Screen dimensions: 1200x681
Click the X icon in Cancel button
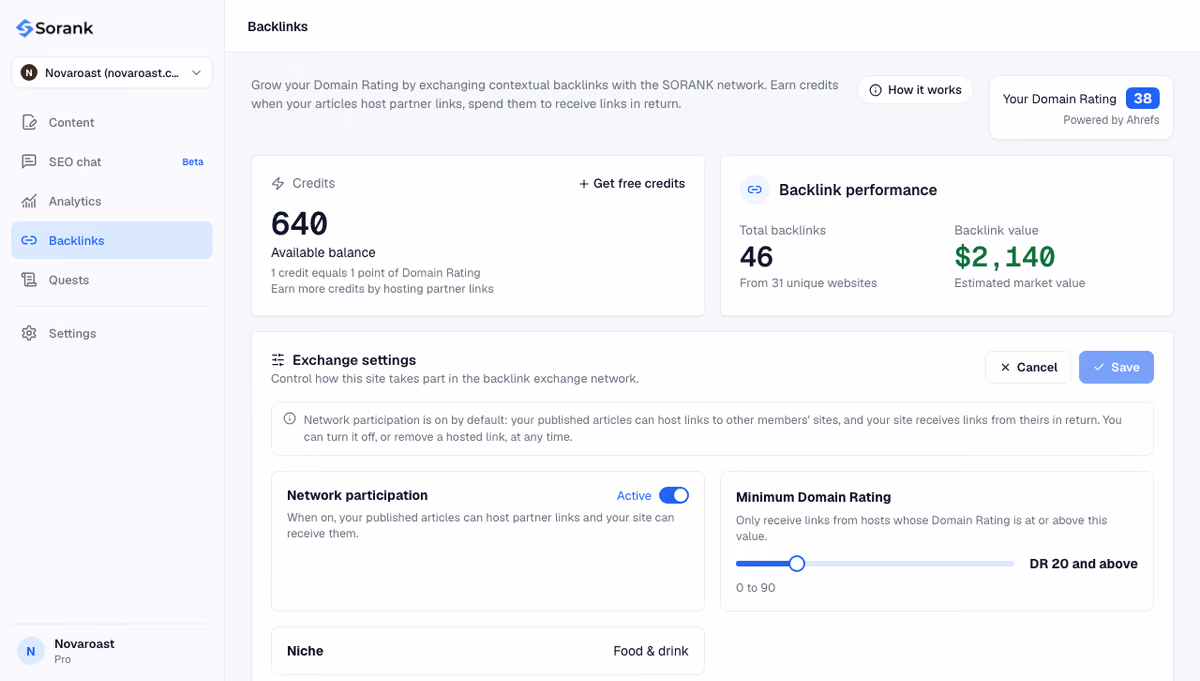(x=1005, y=368)
